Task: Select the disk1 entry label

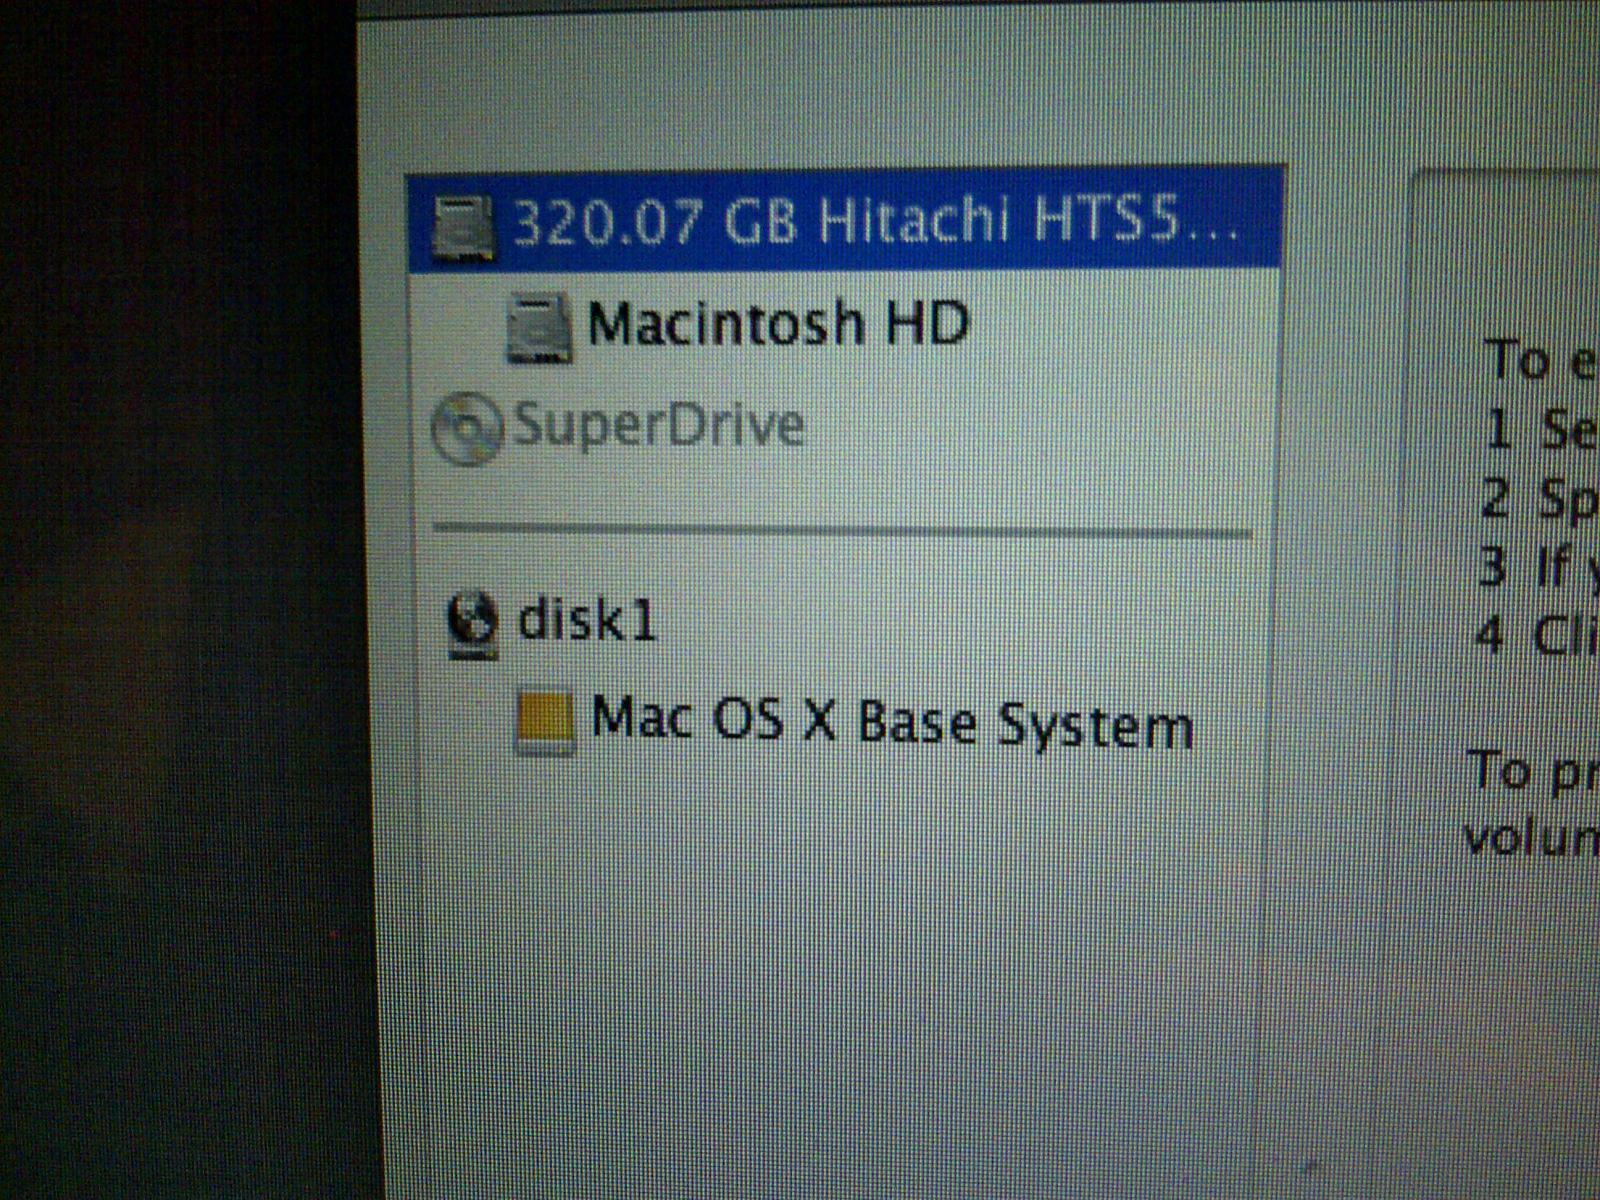Action: click(x=586, y=620)
